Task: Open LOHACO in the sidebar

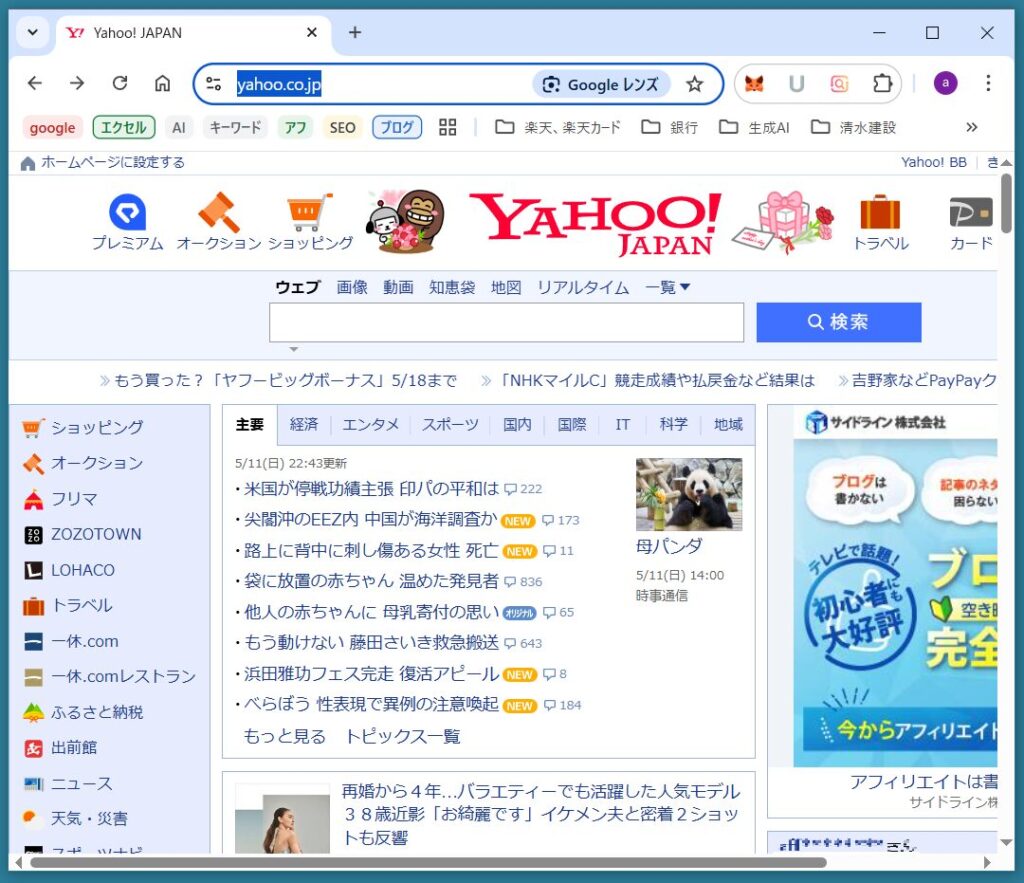Action: [83, 570]
